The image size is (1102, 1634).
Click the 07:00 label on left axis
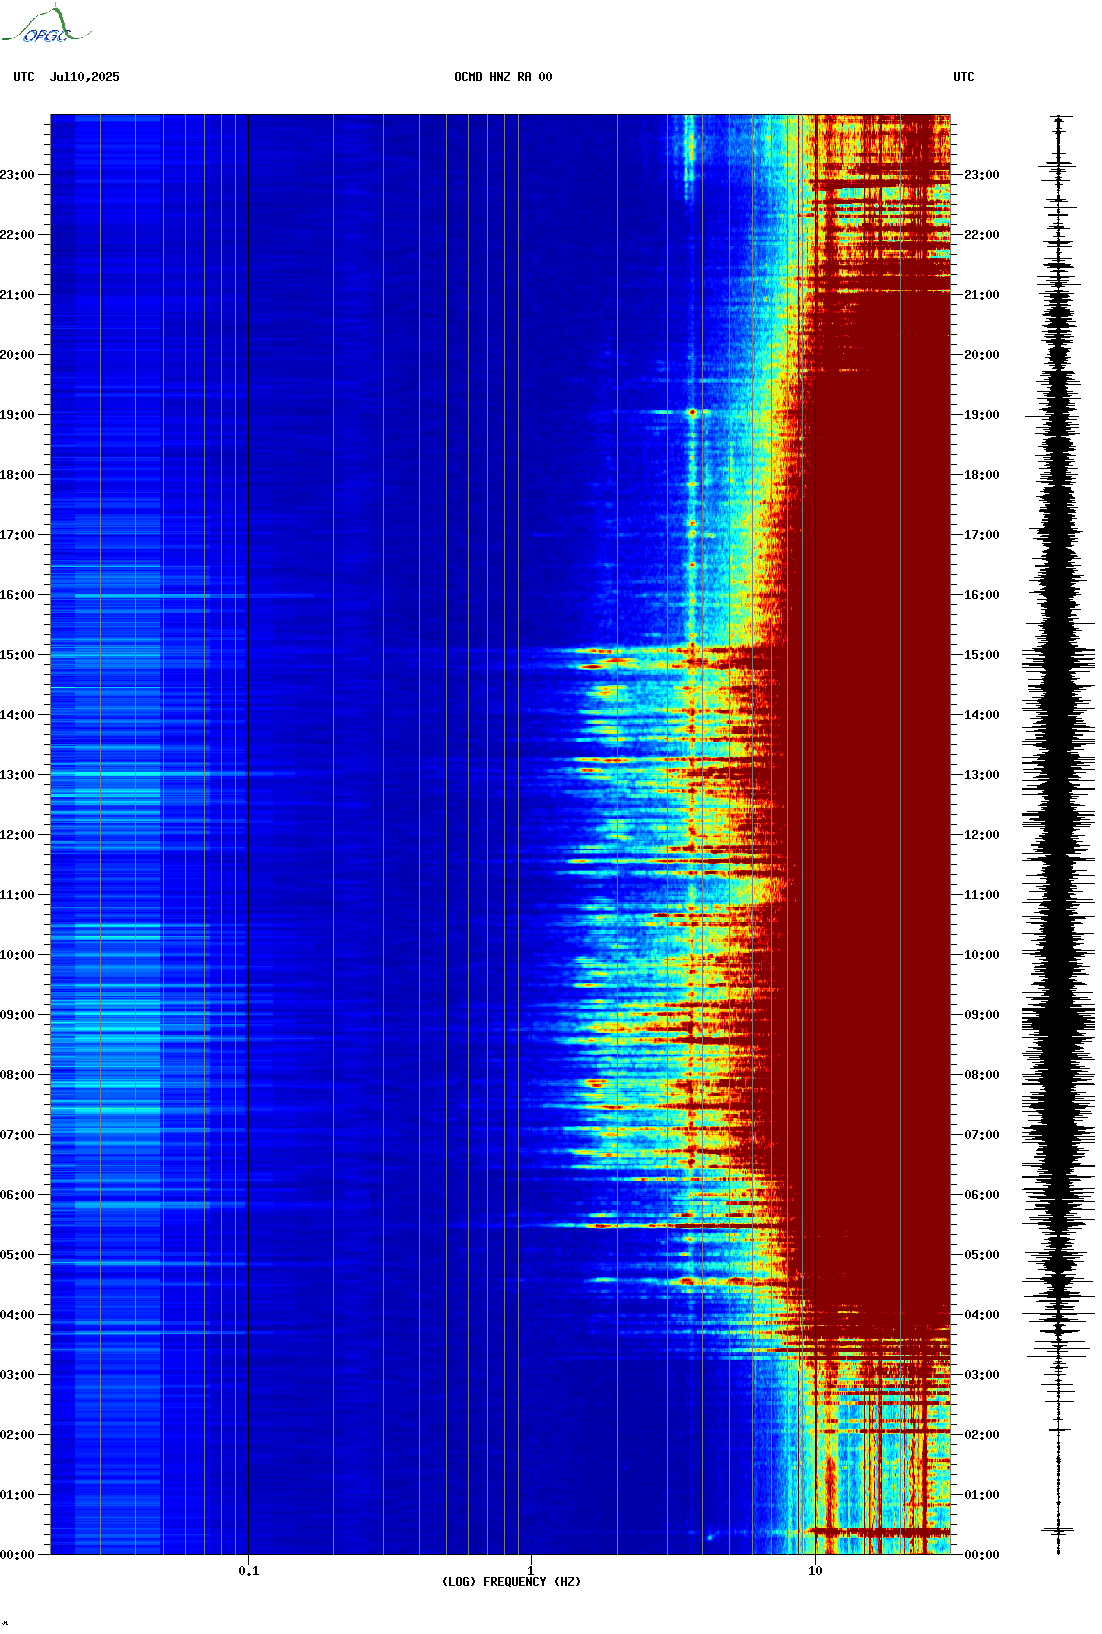17,1135
